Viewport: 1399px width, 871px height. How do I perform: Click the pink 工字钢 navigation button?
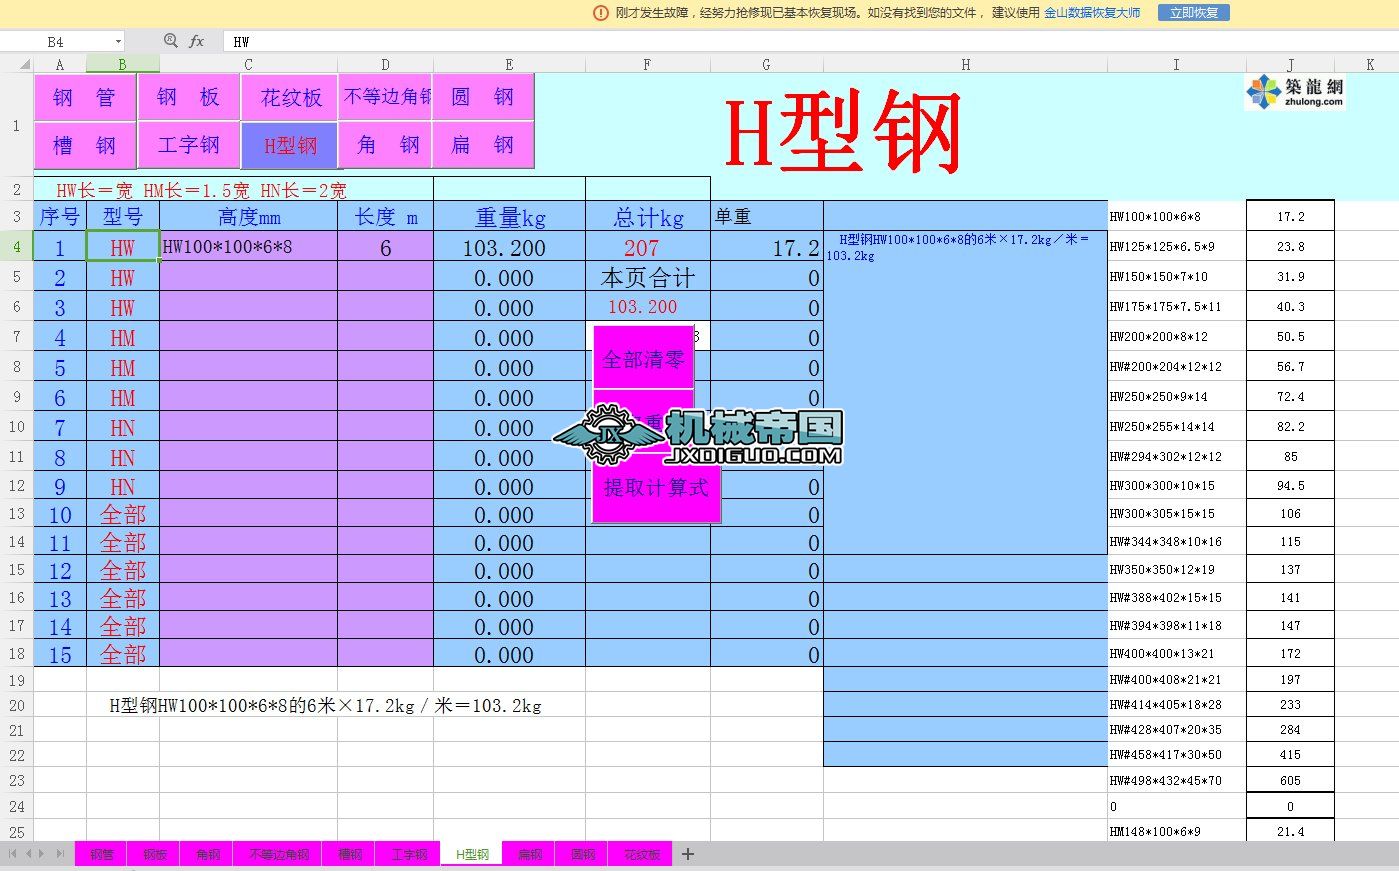[x=188, y=145]
